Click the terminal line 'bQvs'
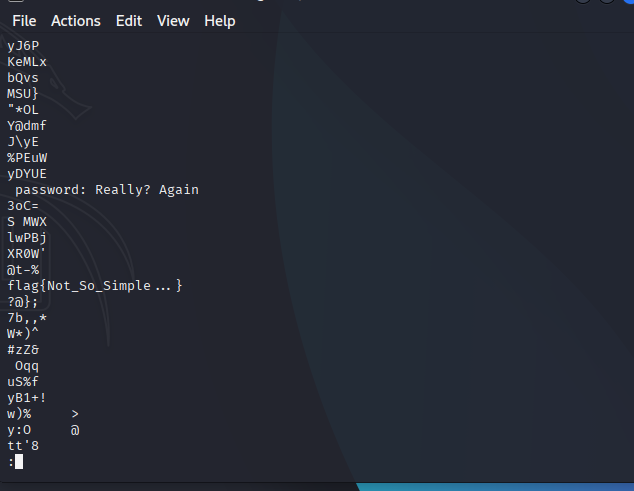634x491 pixels. click(23, 78)
